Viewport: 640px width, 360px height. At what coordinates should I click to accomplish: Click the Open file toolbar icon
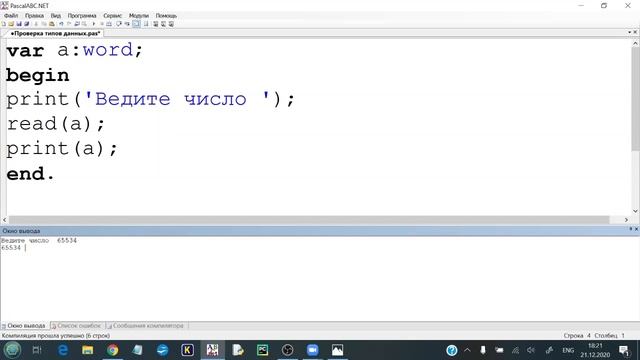point(11,24)
